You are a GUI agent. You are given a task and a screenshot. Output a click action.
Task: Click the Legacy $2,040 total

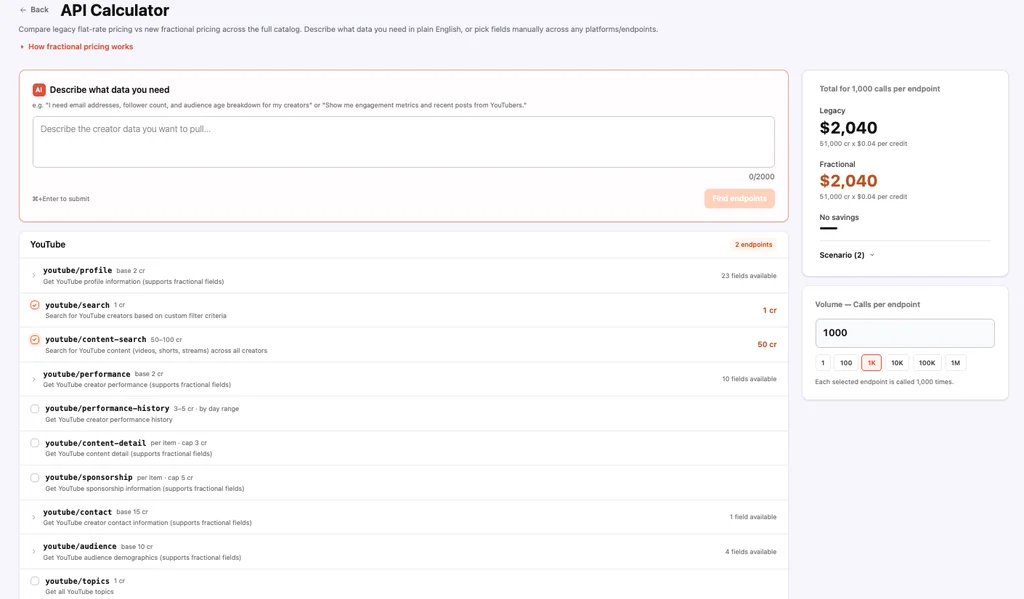[x=848, y=128]
